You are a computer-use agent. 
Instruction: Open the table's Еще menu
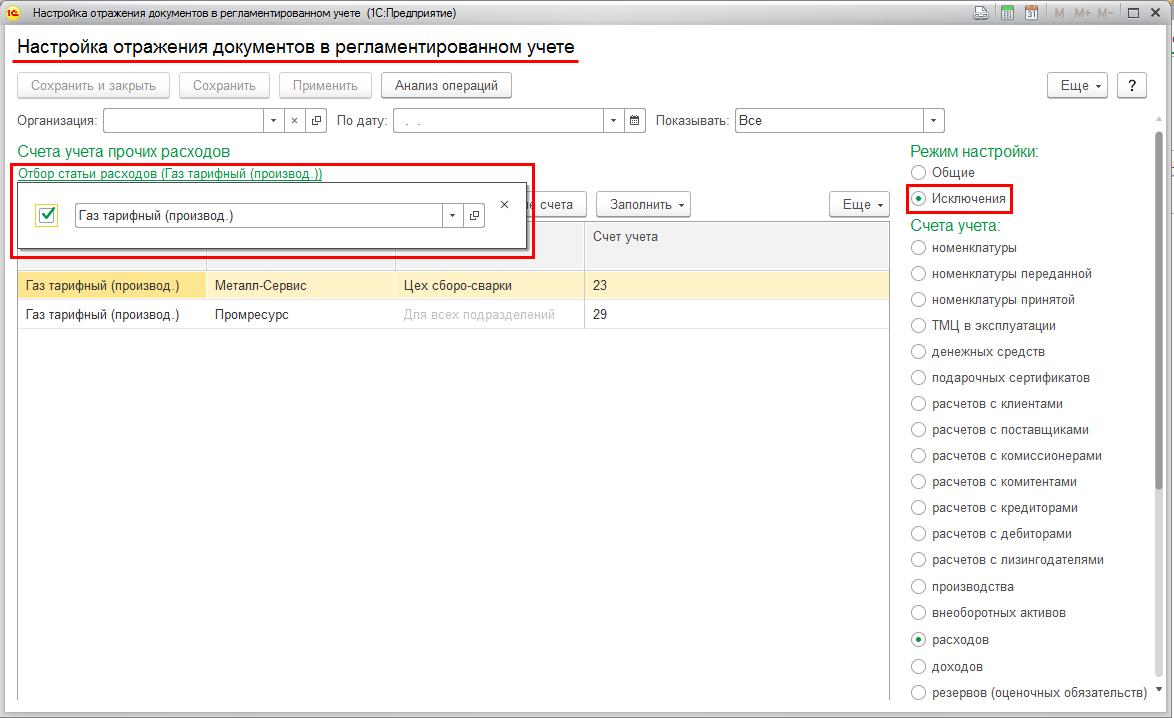pyautogui.click(x=859, y=204)
